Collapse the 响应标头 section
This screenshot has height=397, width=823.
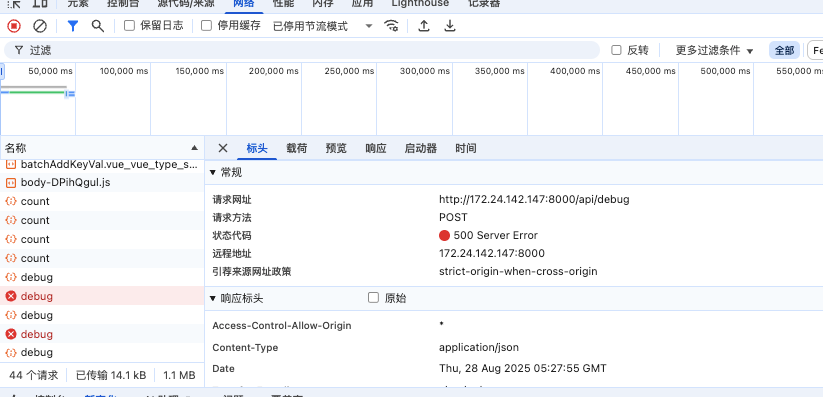236,299
